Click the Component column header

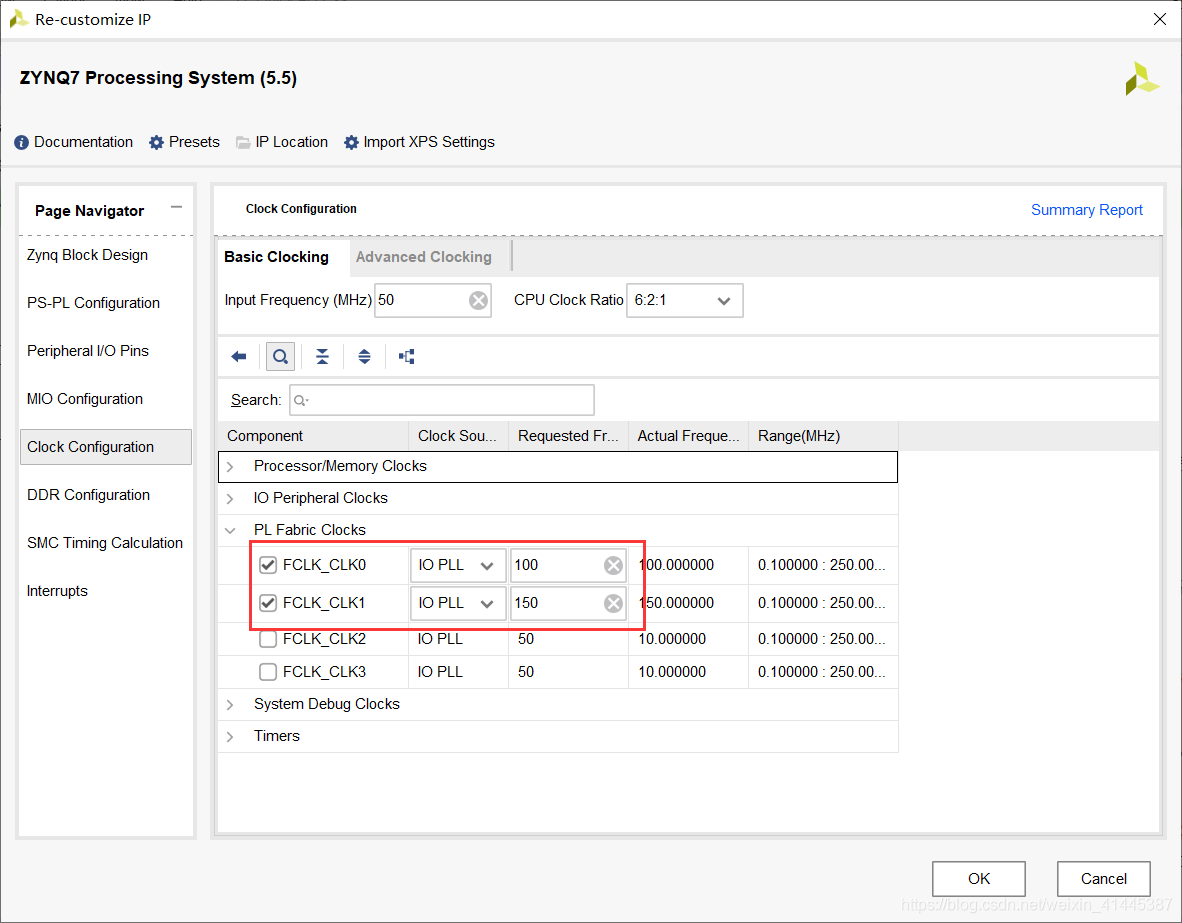point(314,437)
